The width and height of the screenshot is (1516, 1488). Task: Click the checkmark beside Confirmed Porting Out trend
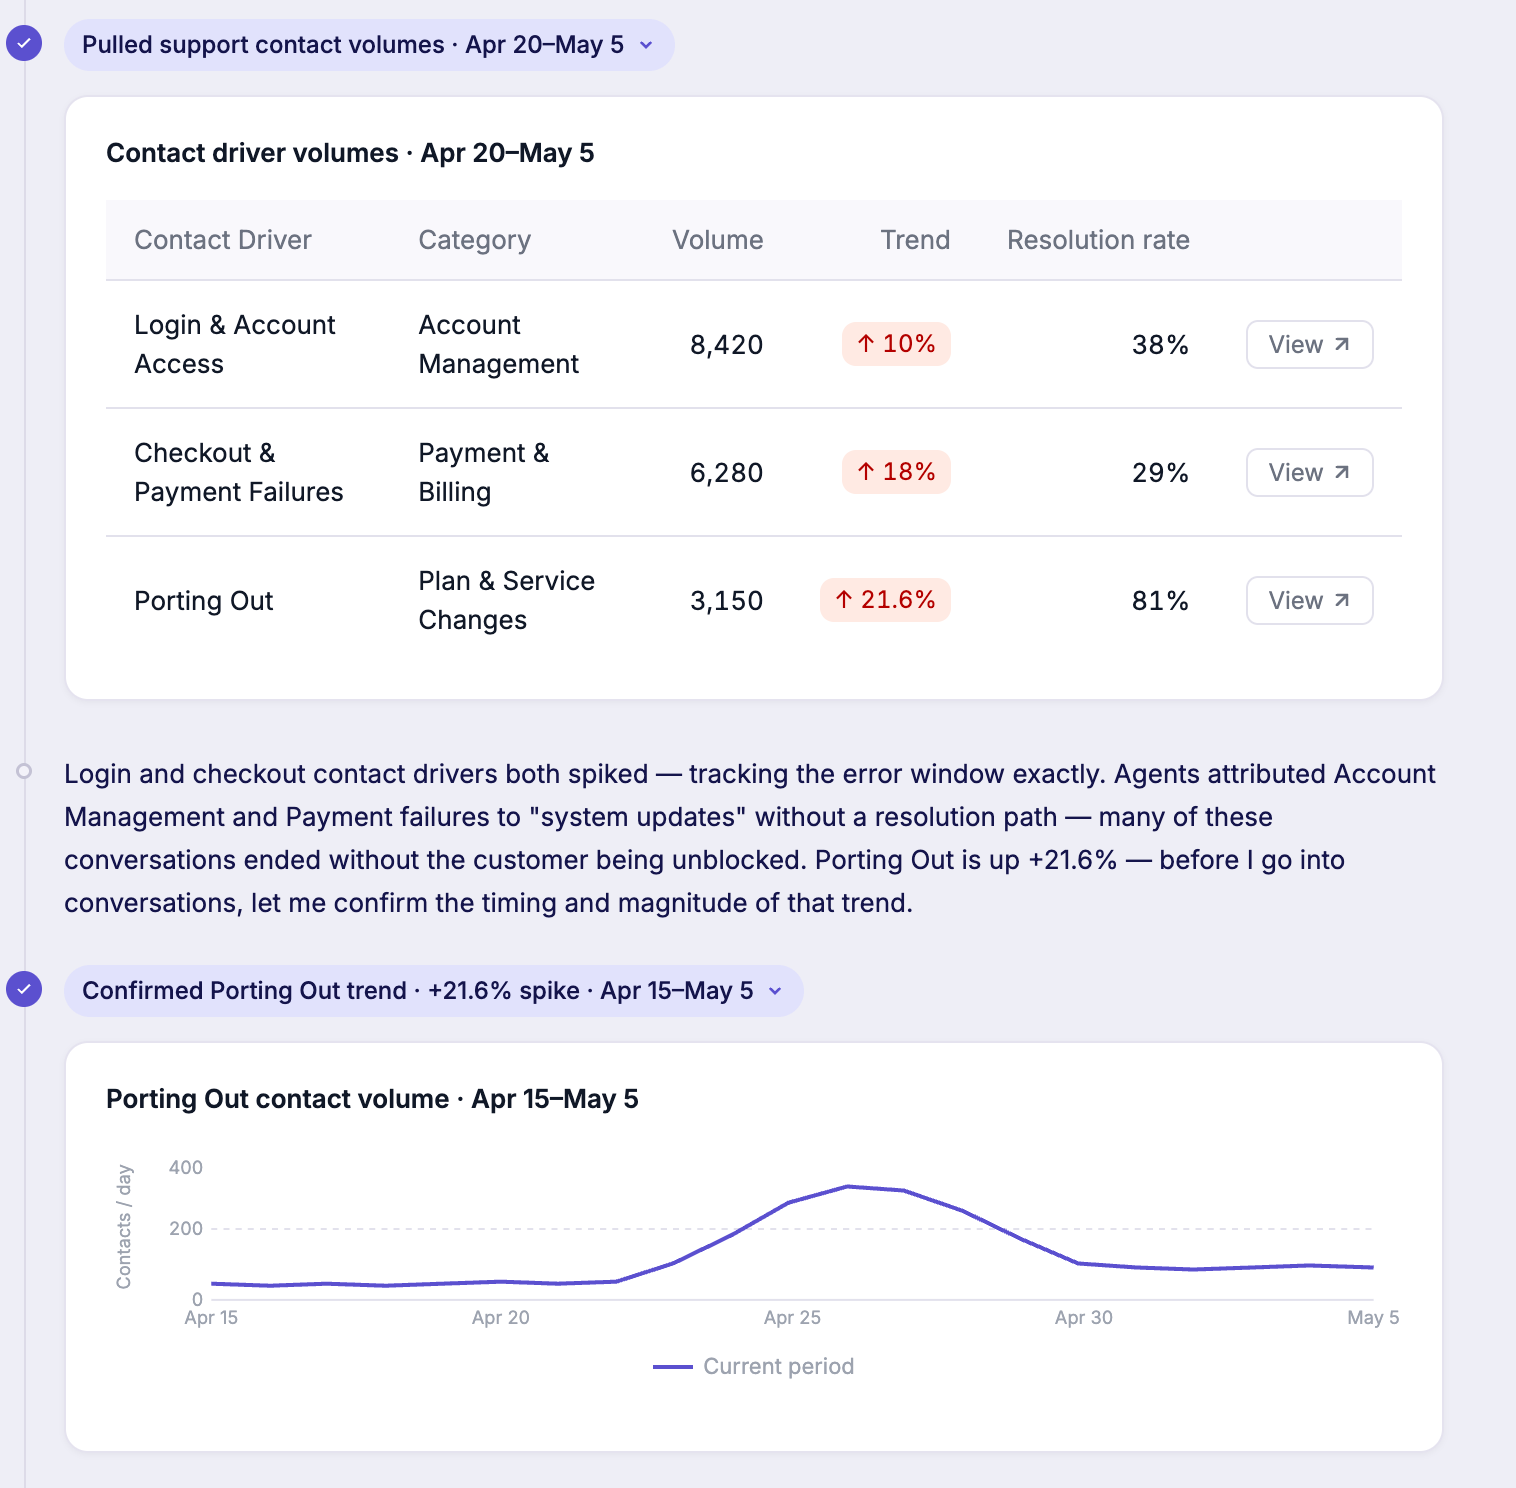[x=24, y=990]
